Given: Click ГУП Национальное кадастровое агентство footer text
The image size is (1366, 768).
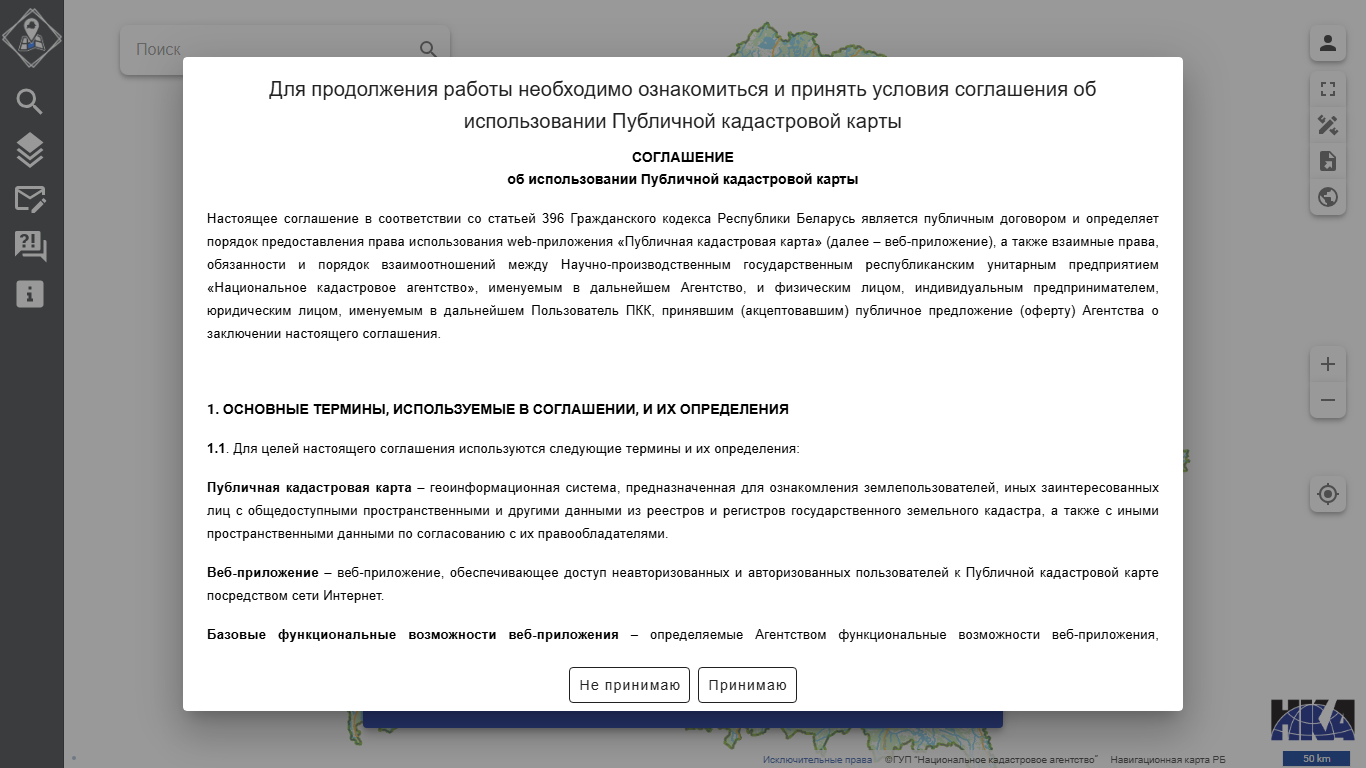Looking at the screenshot, I should coord(991,760).
